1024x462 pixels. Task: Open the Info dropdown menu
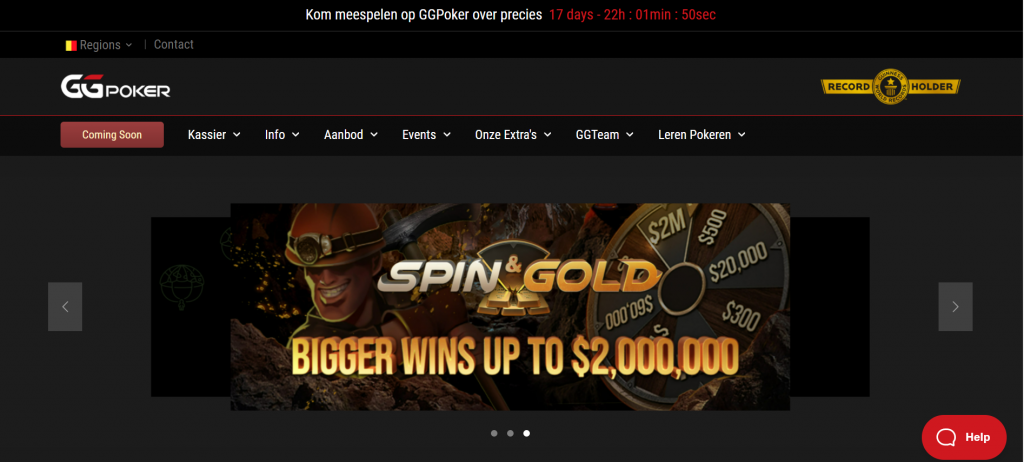click(x=282, y=135)
